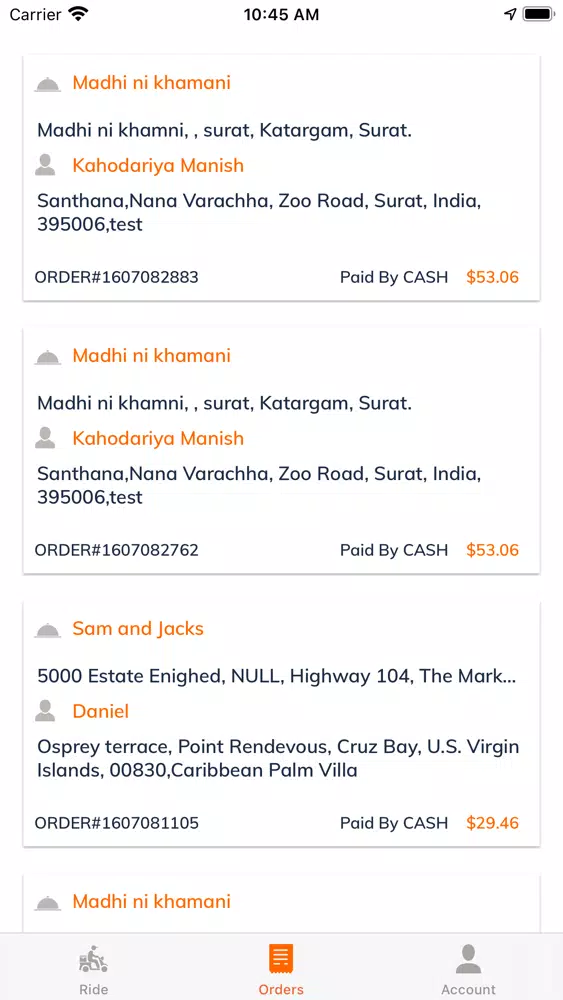Screen dimensions: 563x1000
Task: Tap the $29.46 order amount
Action: coord(492,823)
